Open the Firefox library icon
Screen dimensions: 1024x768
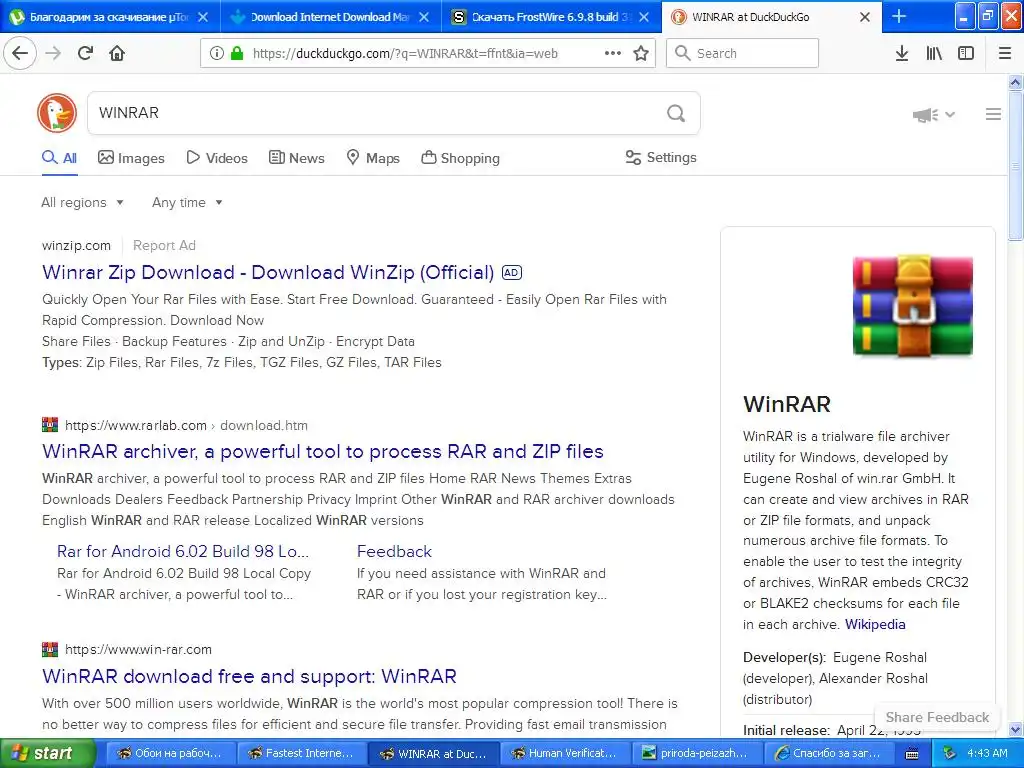[x=934, y=53]
